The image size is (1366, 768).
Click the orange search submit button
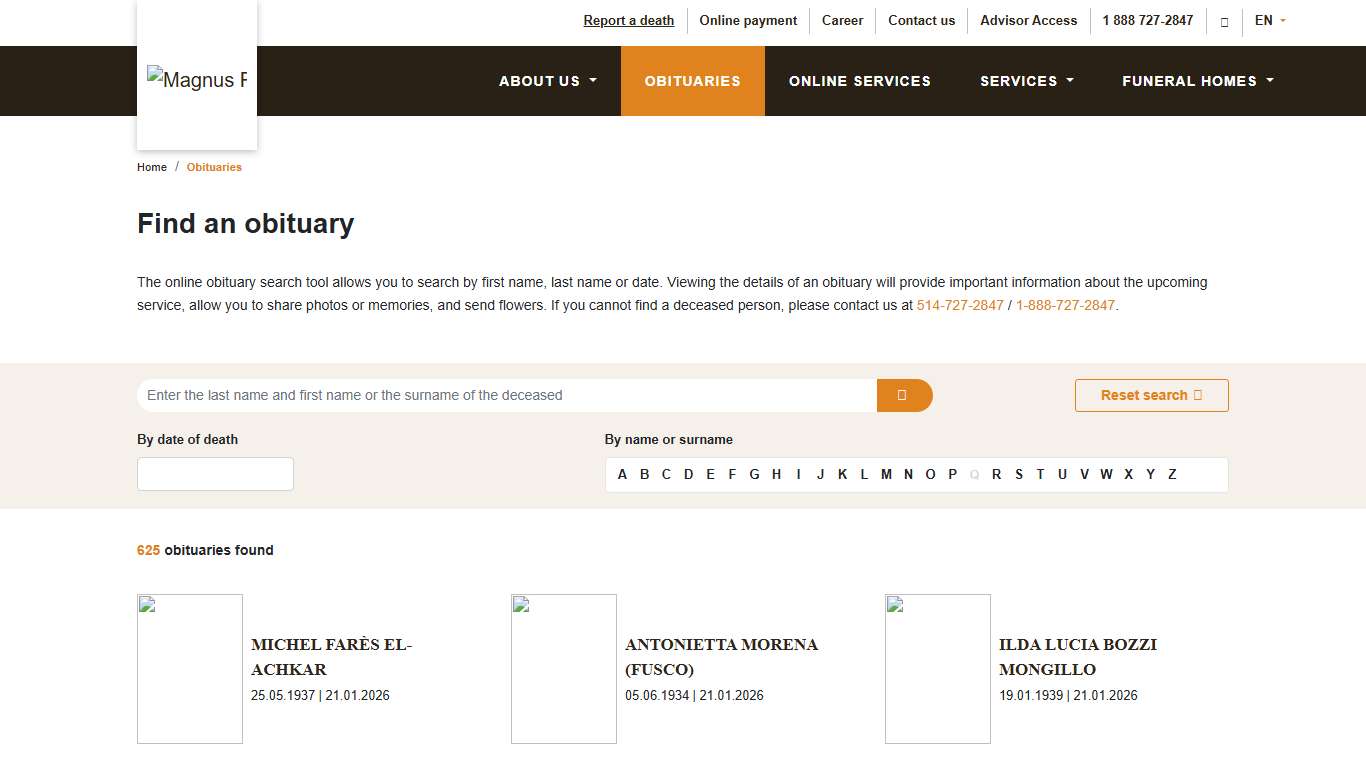[x=903, y=395]
